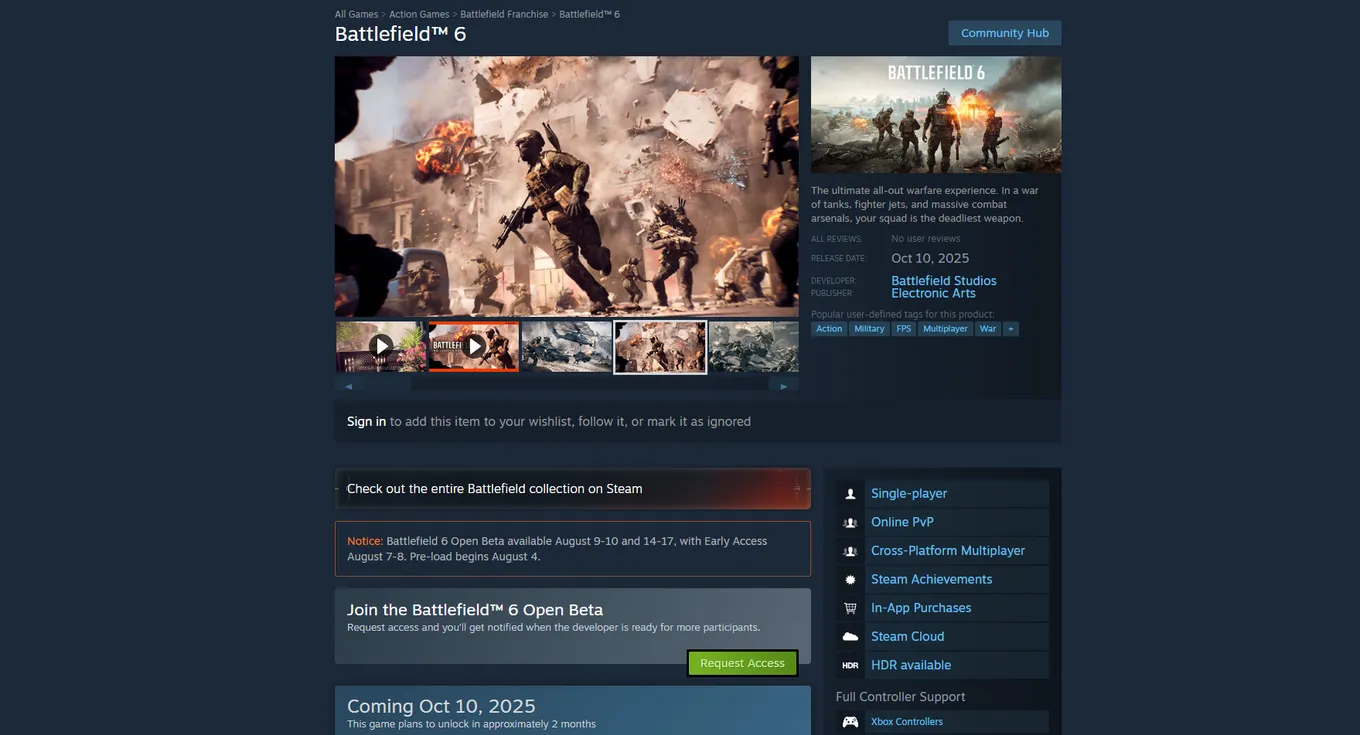Select the Military tag
The width and height of the screenshot is (1360, 735).
tap(869, 329)
